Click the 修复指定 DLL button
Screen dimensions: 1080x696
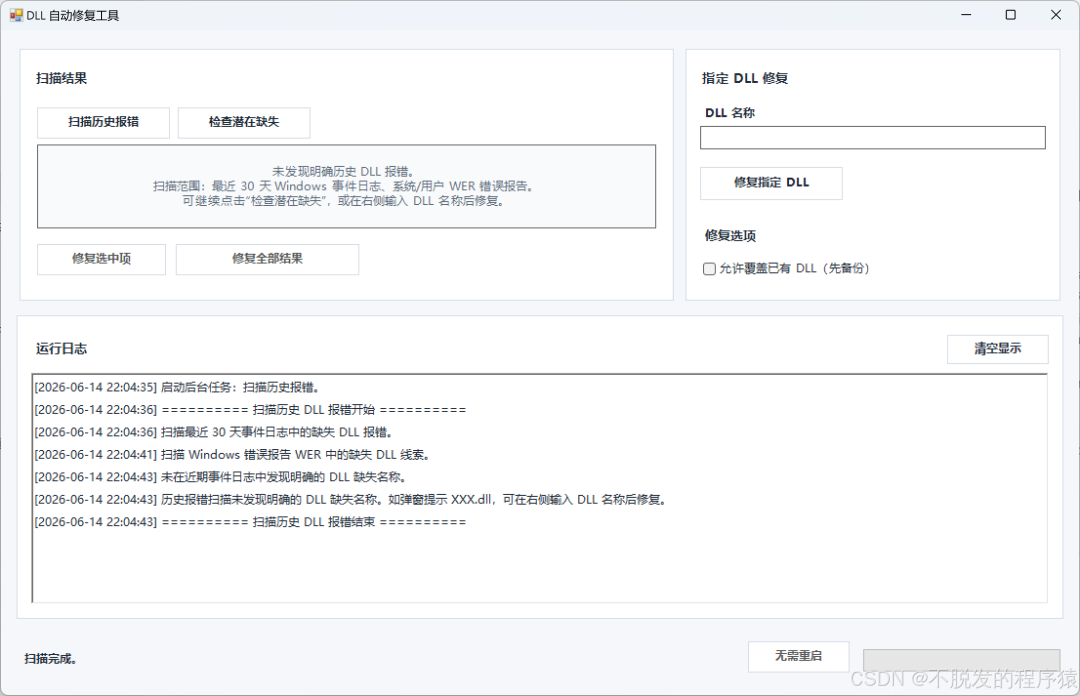(771, 183)
